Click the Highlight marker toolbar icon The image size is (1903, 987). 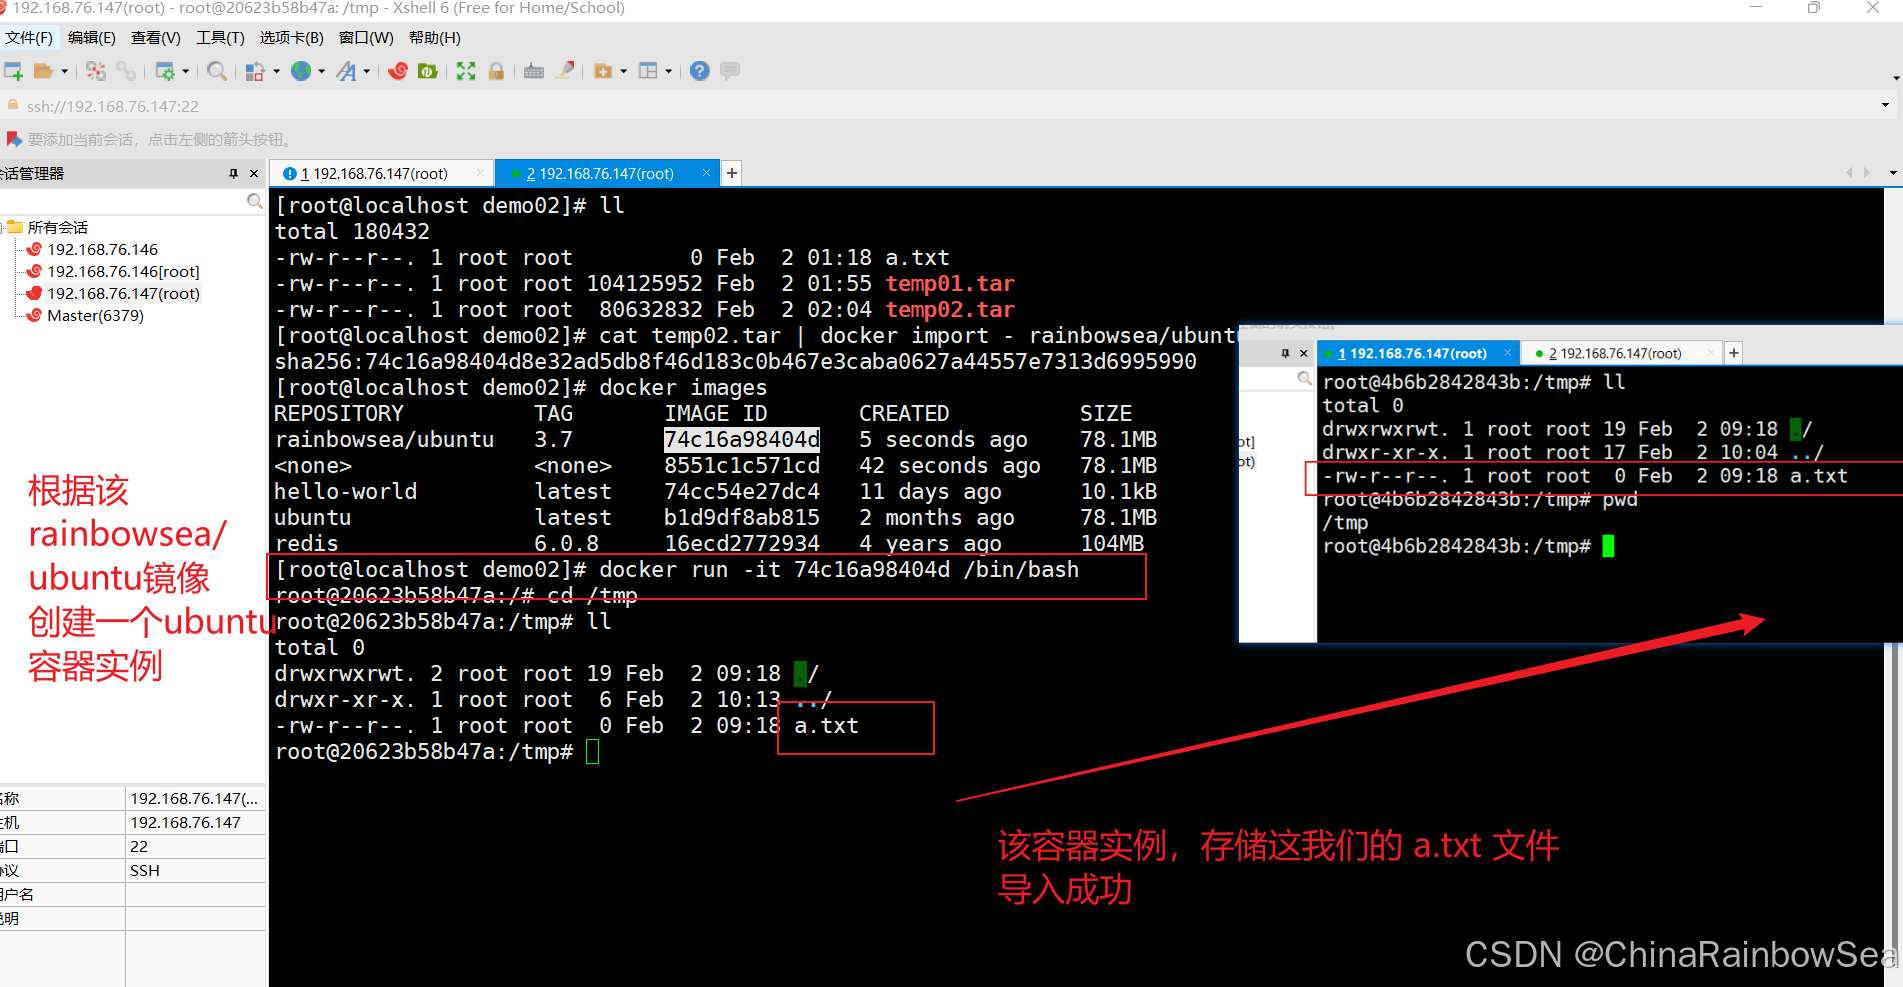(566, 70)
